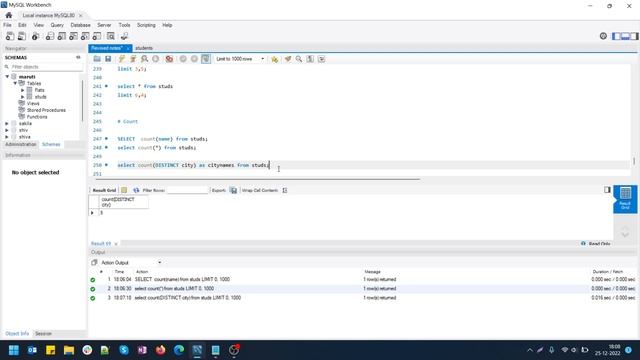The height and width of the screenshot is (360, 640).
Task: Collapse the maruti schema node
Action: tap(7, 77)
